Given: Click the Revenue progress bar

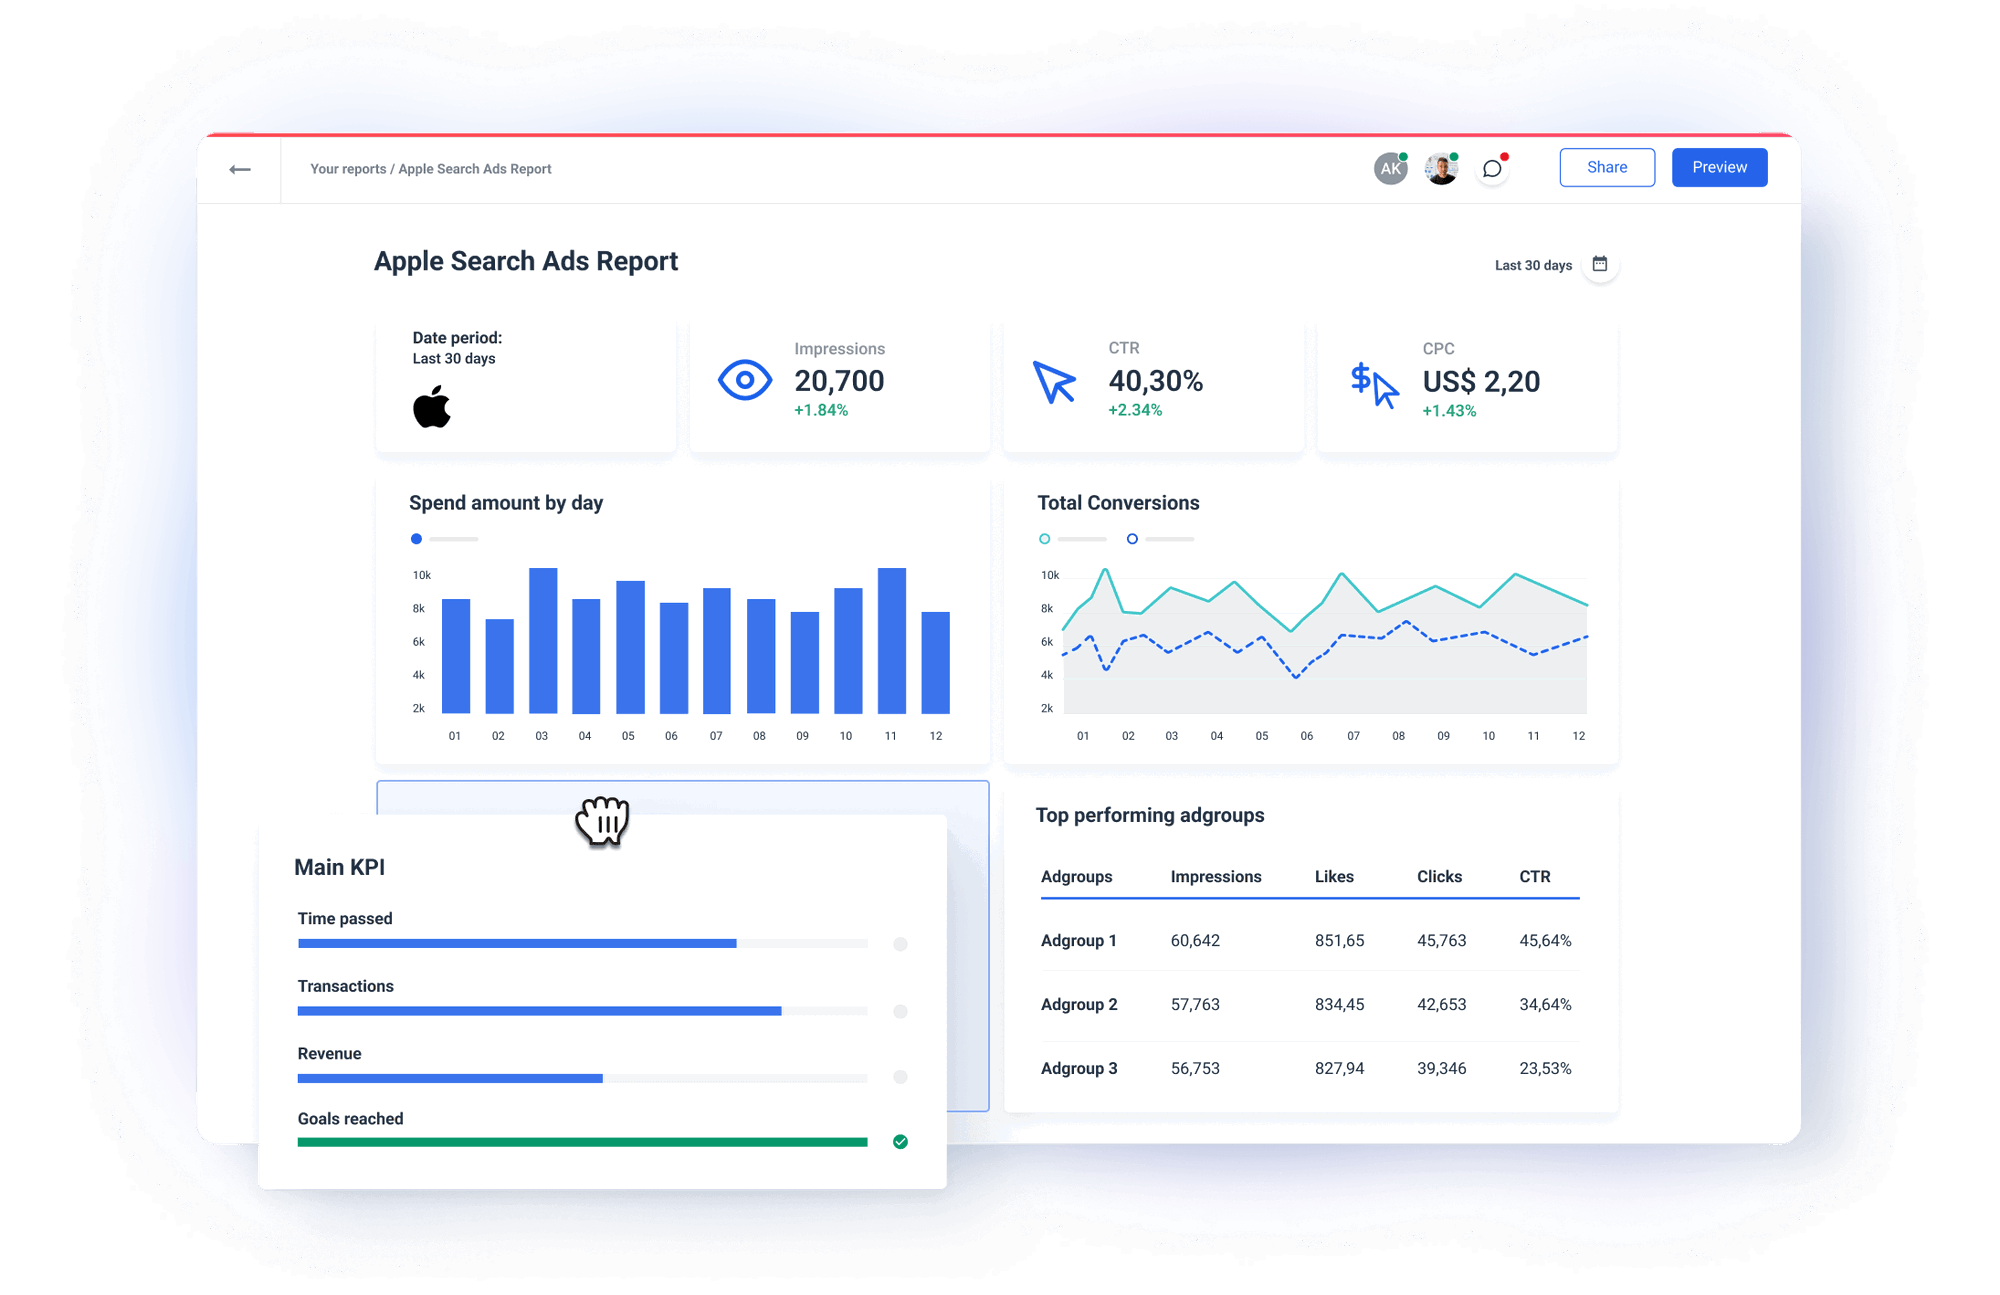Looking at the screenshot, I should (582, 1078).
